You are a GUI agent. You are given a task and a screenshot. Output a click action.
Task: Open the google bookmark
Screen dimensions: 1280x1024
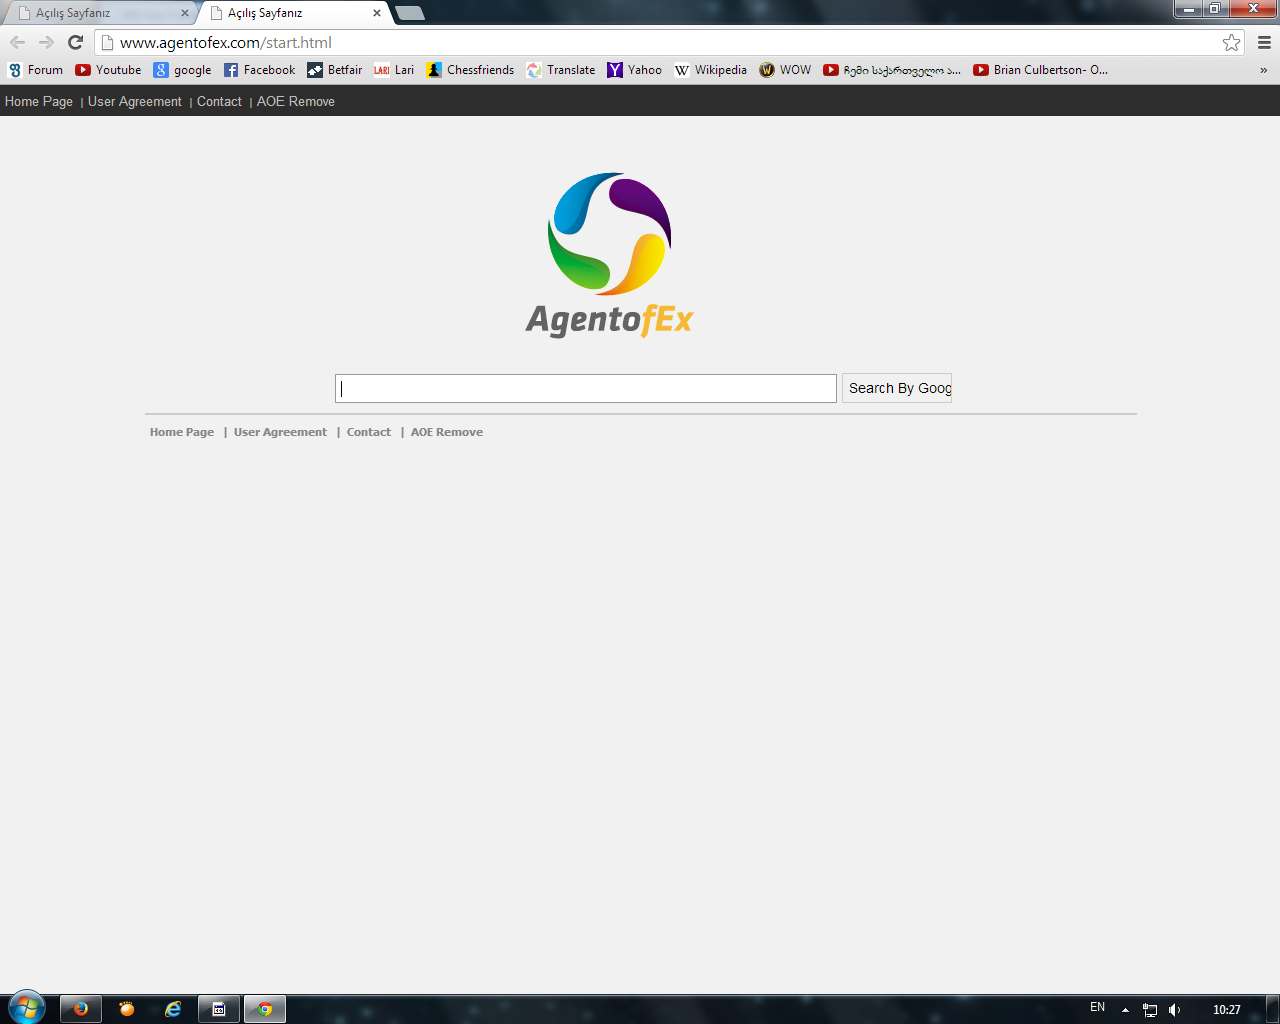point(182,70)
